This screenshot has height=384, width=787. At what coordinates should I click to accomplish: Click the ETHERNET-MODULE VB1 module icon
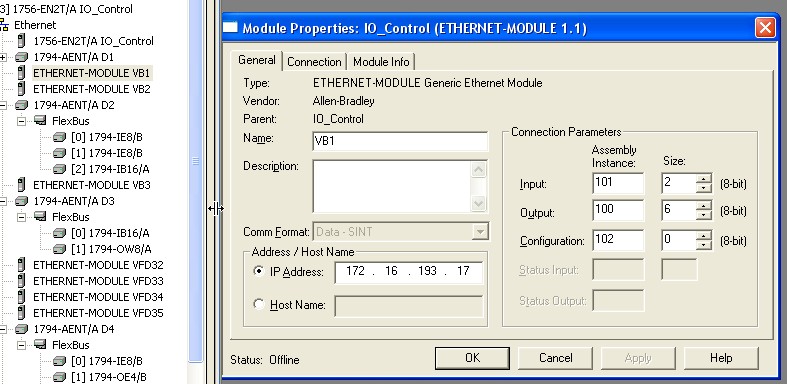(x=21, y=73)
